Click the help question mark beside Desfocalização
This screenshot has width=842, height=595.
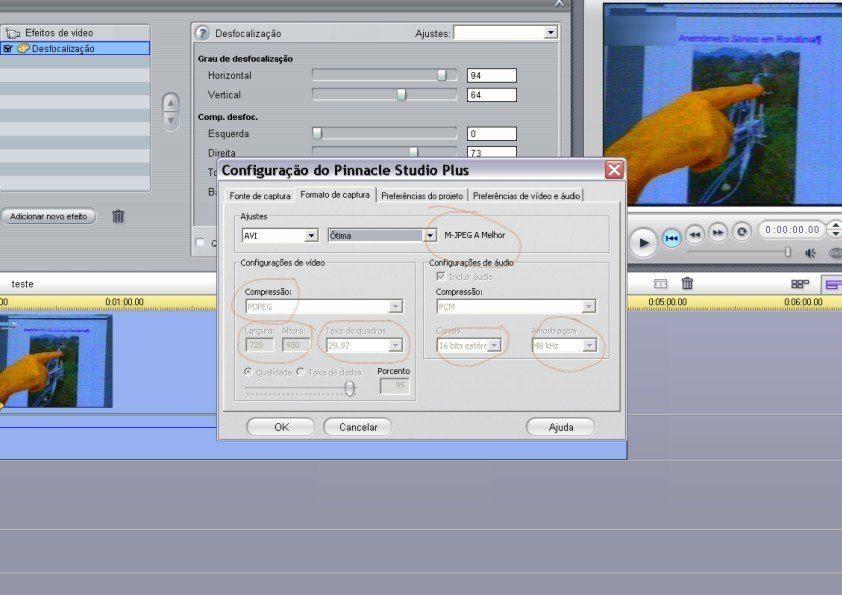(203, 33)
